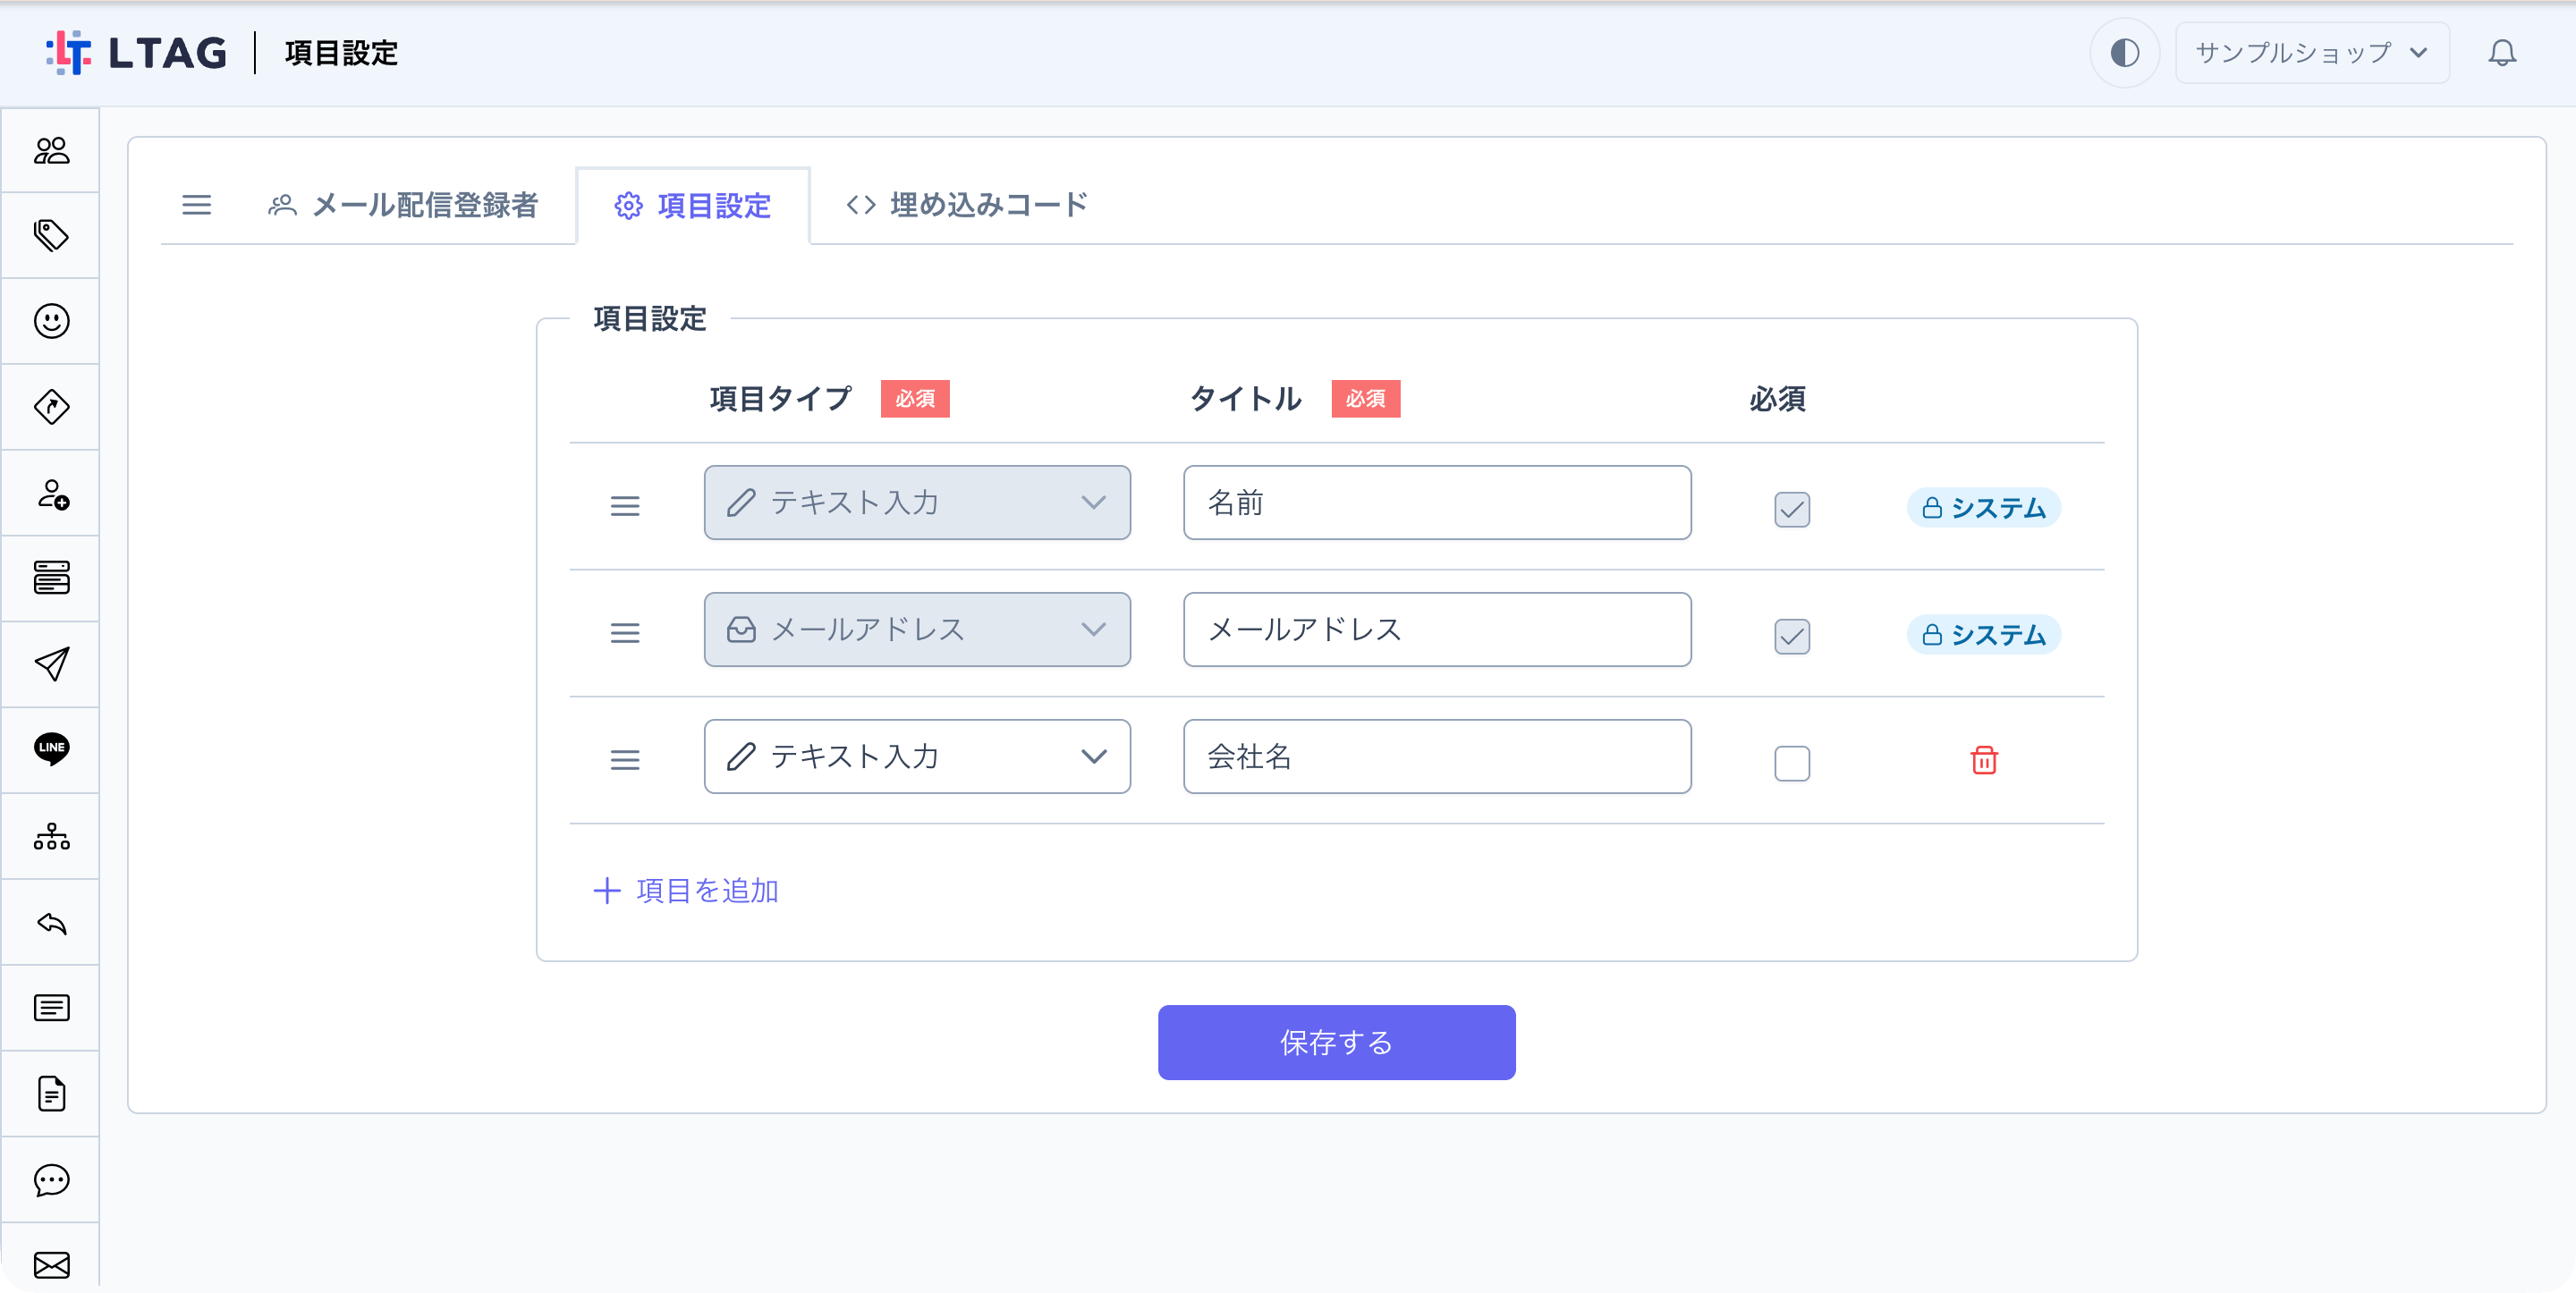Open the users group sidebar icon
The height and width of the screenshot is (1293, 2576).
[x=51, y=151]
